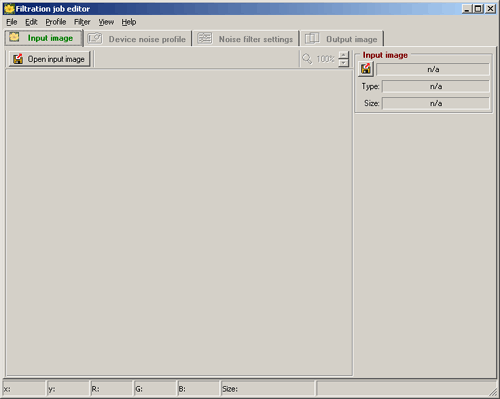Open the Edit menu

(31, 22)
